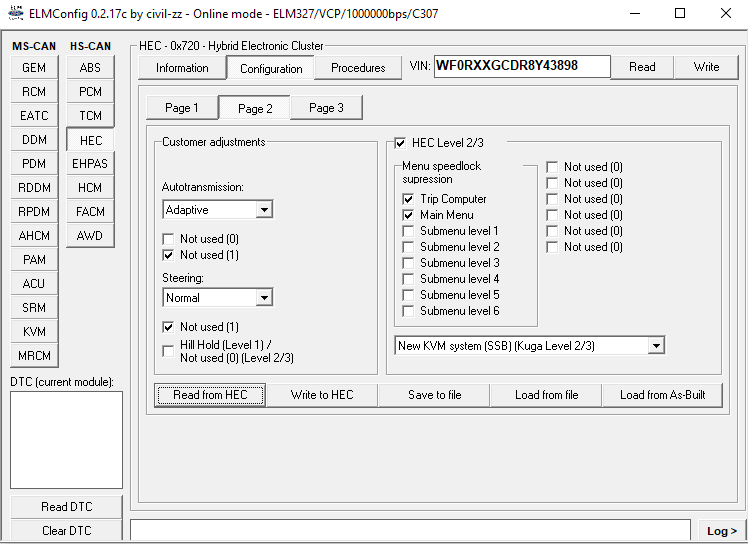Select the KVM module button
Viewport: 748px width, 544px height.
(x=34, y=332)
